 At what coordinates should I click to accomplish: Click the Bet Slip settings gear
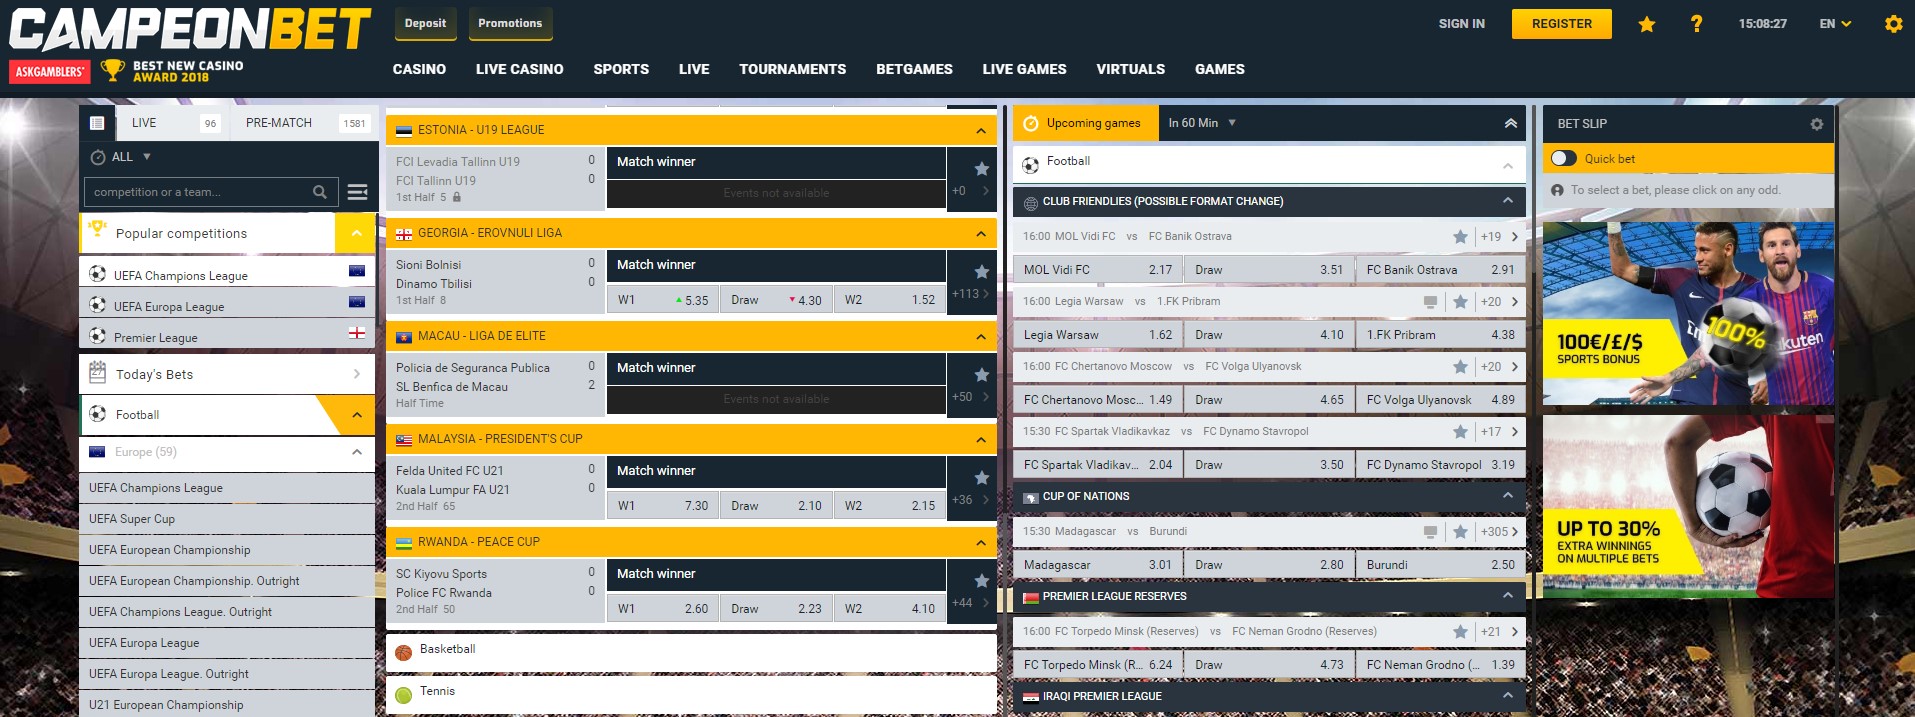(x=1816, y=124)
